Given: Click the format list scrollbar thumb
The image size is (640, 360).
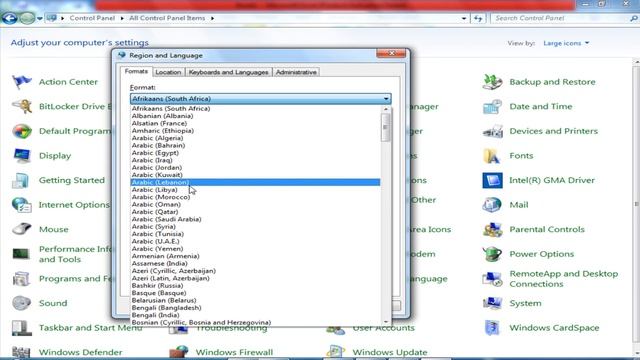Looking at the screenshot, I should point(385,127).
